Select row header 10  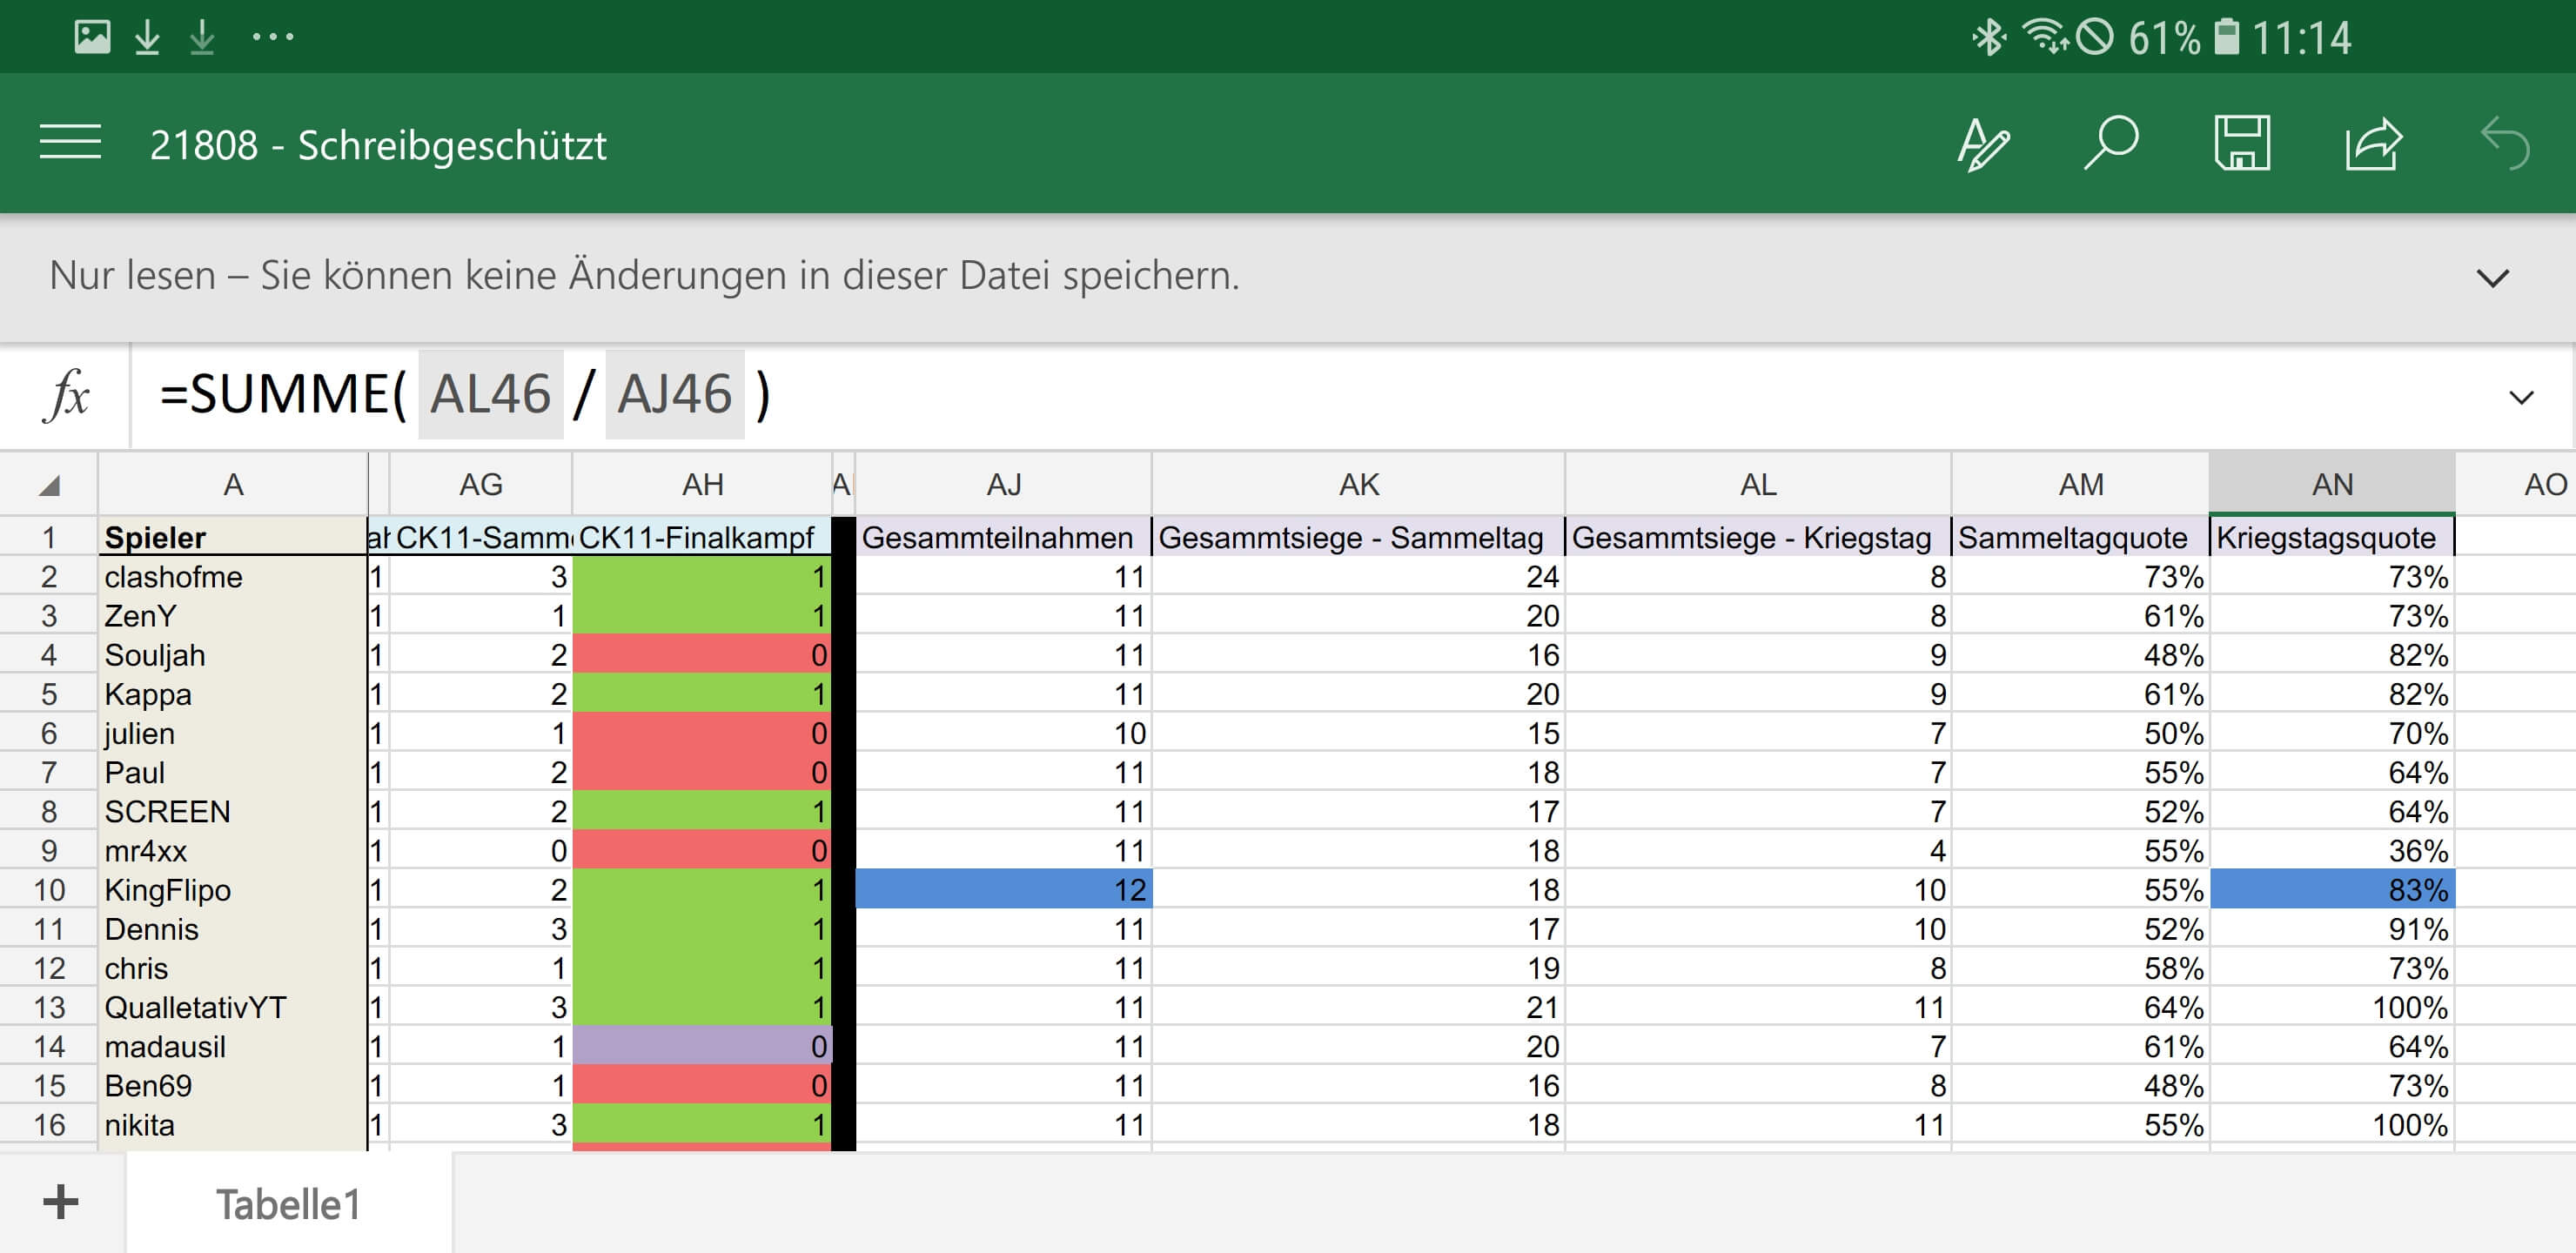48,890
